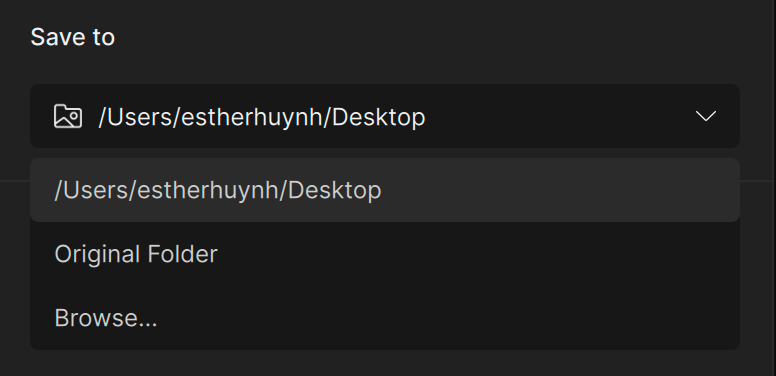
Task: Select the highlighted /Users/estherhuynh/Desktop list entry
Action: coord(385,190)
